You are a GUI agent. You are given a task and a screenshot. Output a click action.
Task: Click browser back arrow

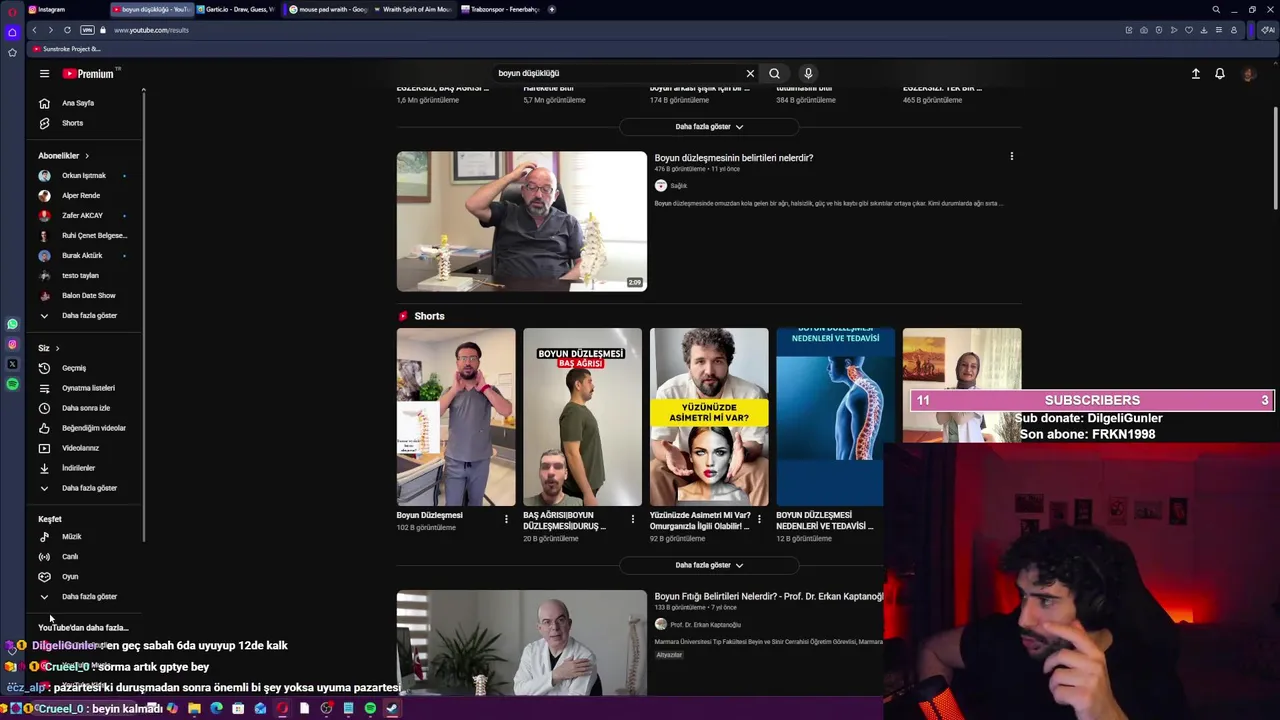click(34, 30)
